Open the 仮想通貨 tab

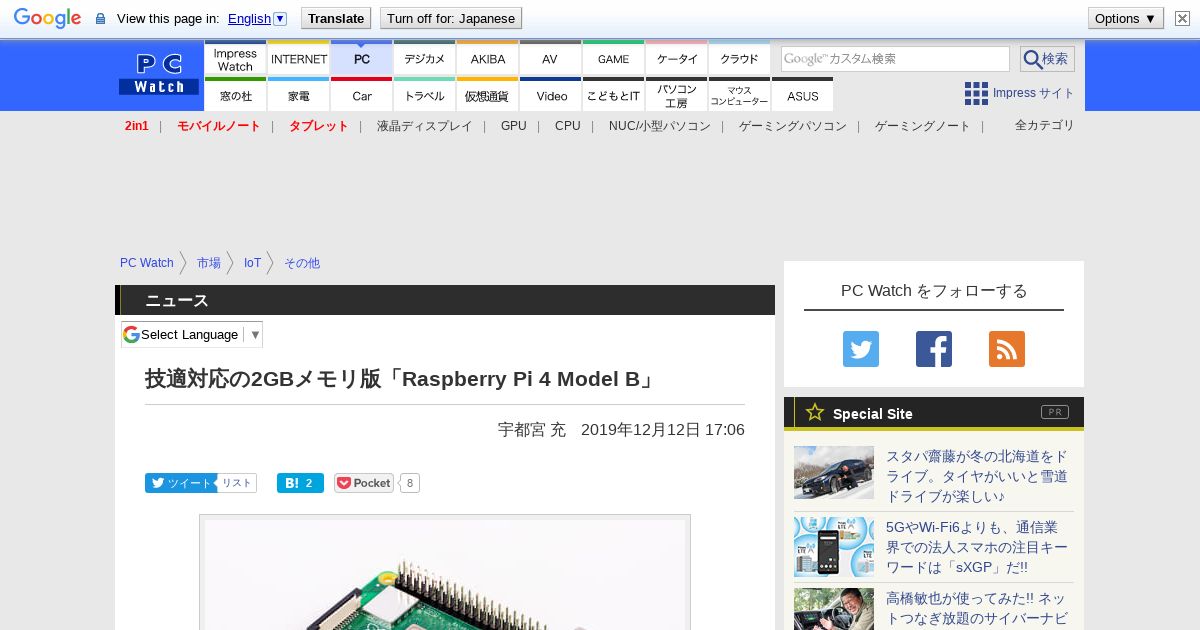pos(488,95)
